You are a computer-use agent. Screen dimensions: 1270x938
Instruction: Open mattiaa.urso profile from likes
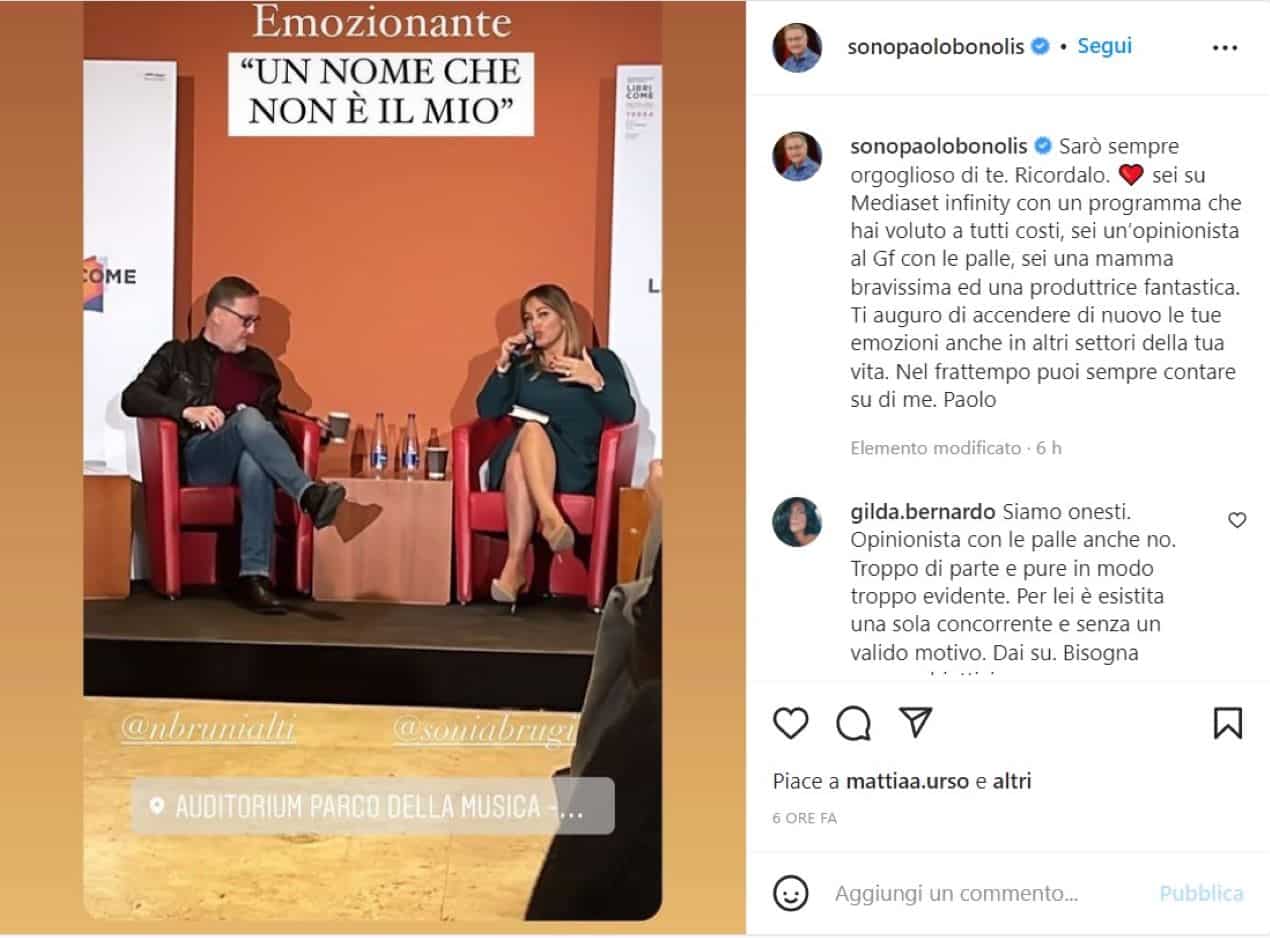coord(907,781)
